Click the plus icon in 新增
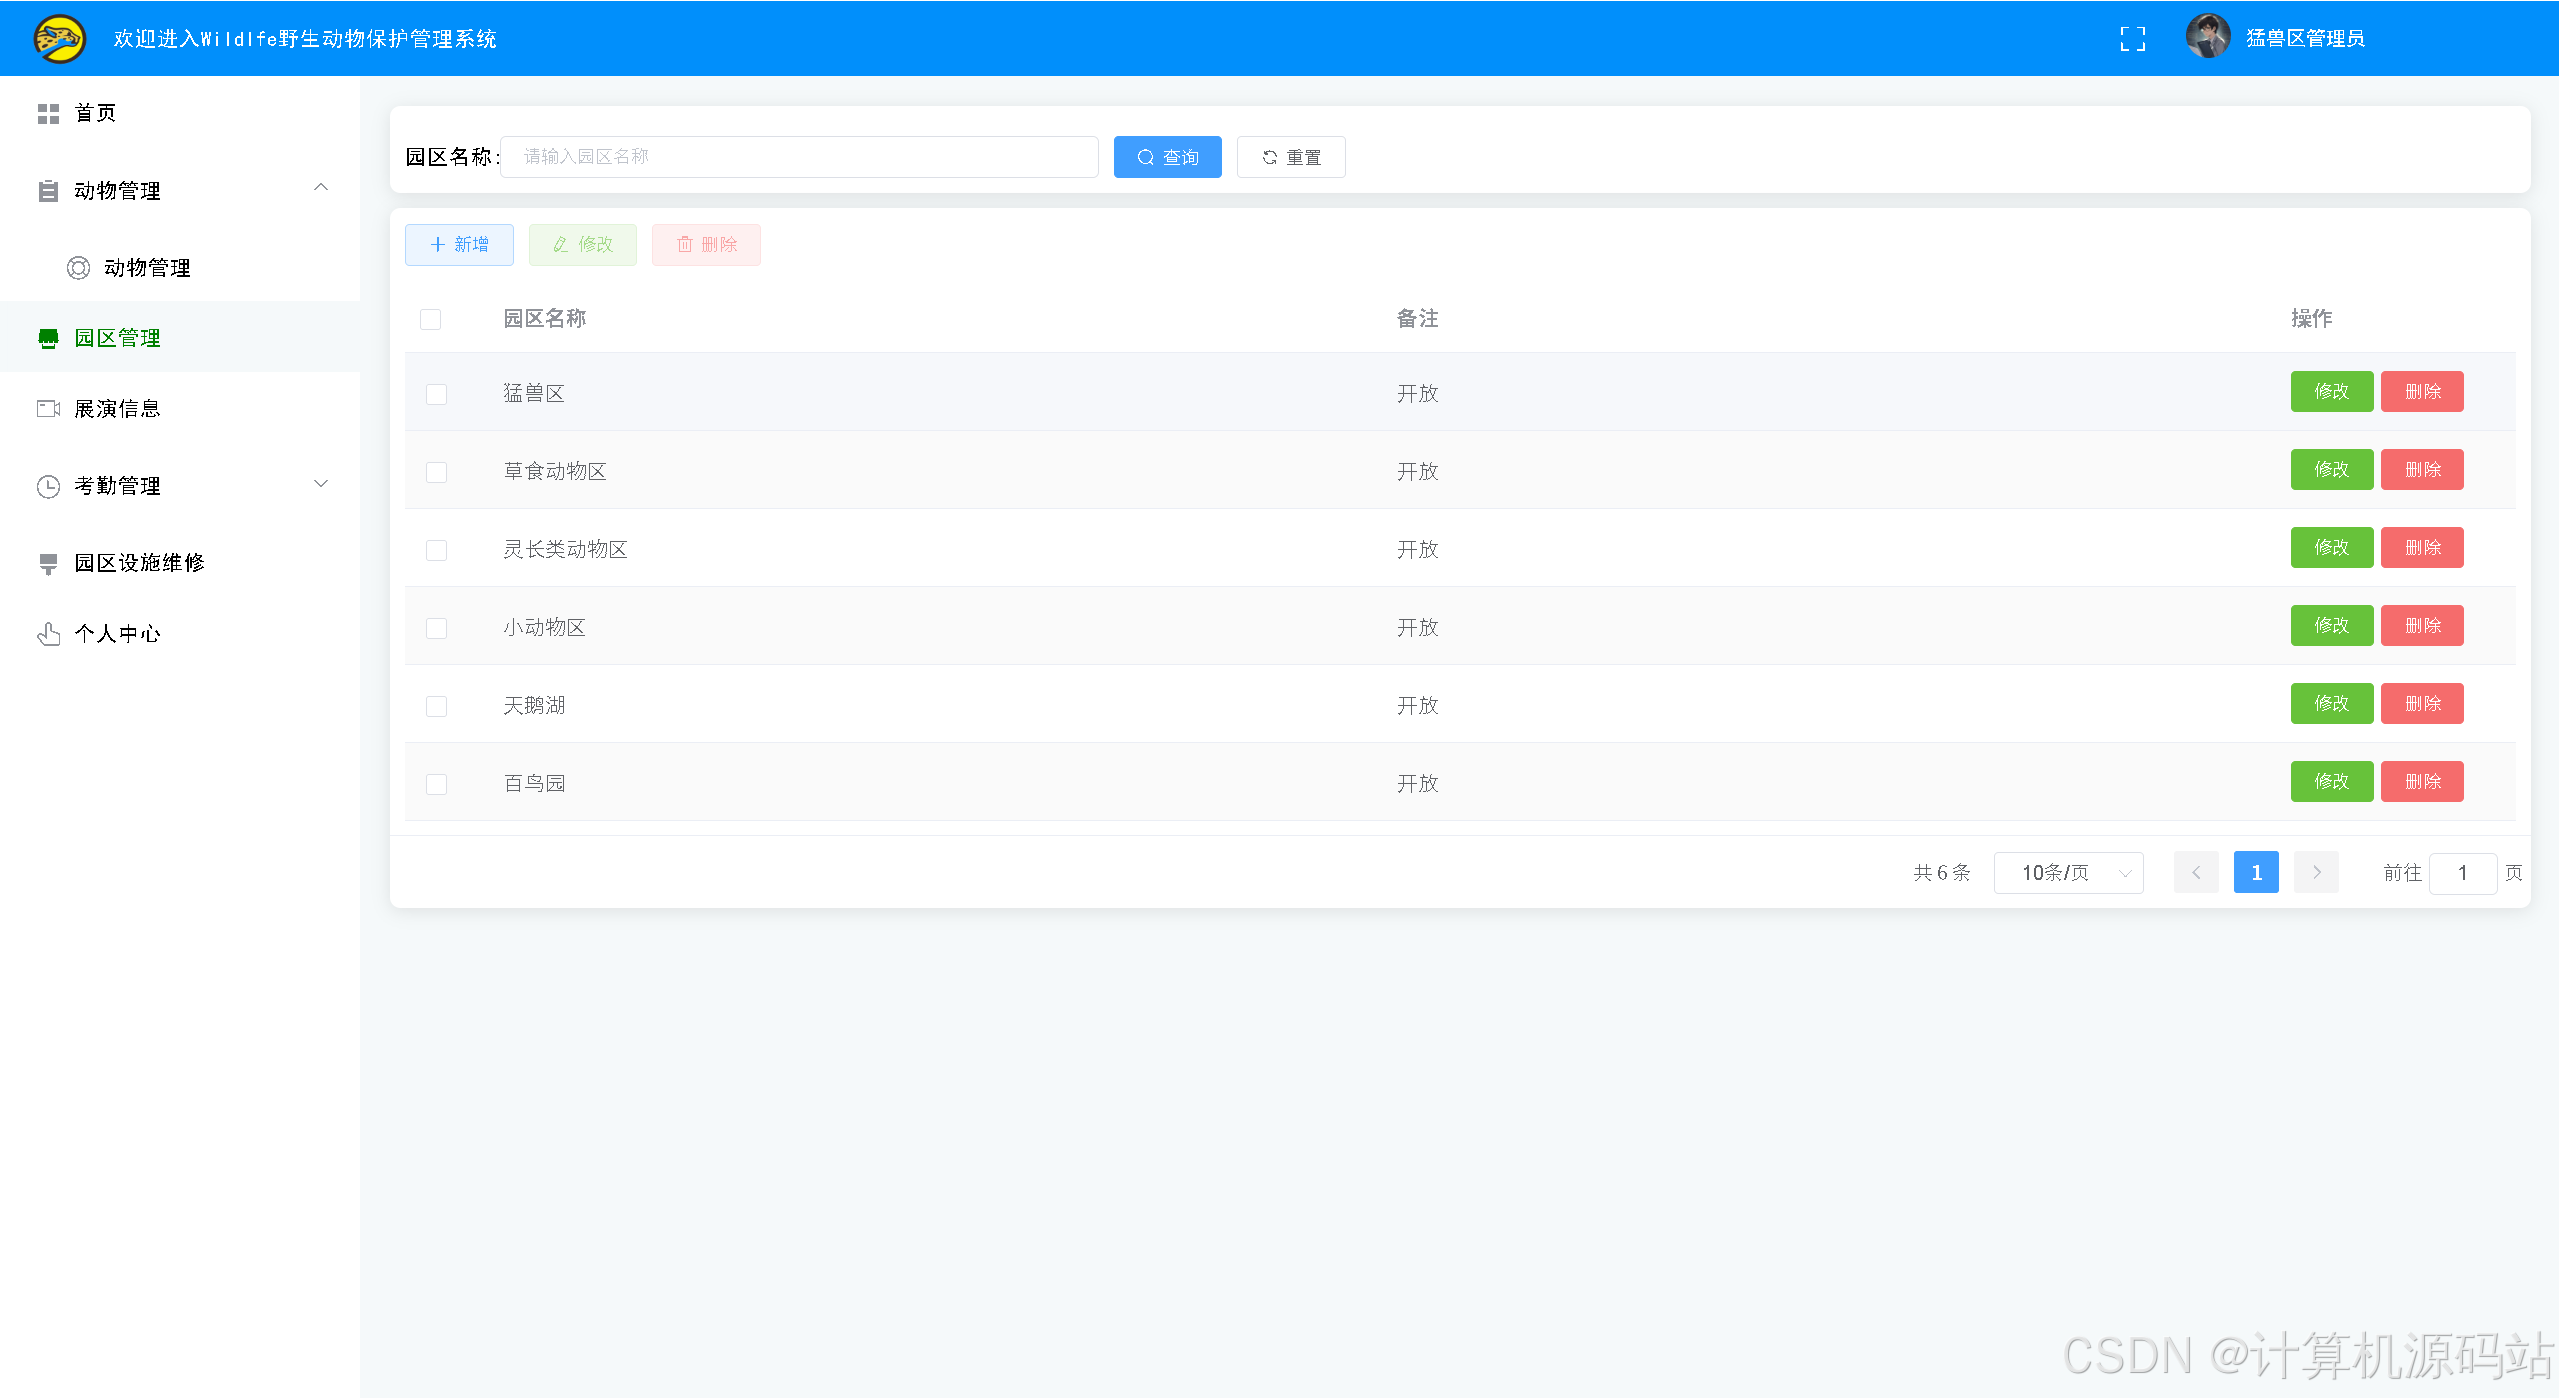Image resolution: width=2559 pixels, height=1398 pixels. [437, 245]
